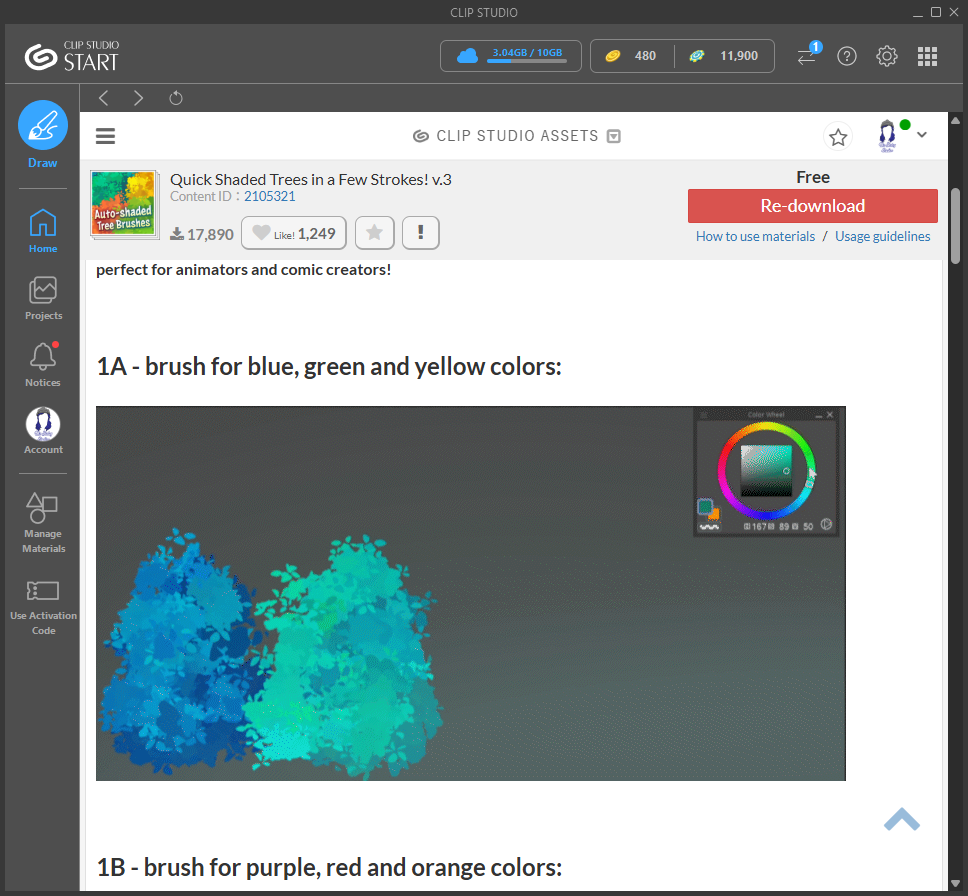Screen dimensions: 968x896
Task: Open Use Activation Code
Action: (43, 608)
